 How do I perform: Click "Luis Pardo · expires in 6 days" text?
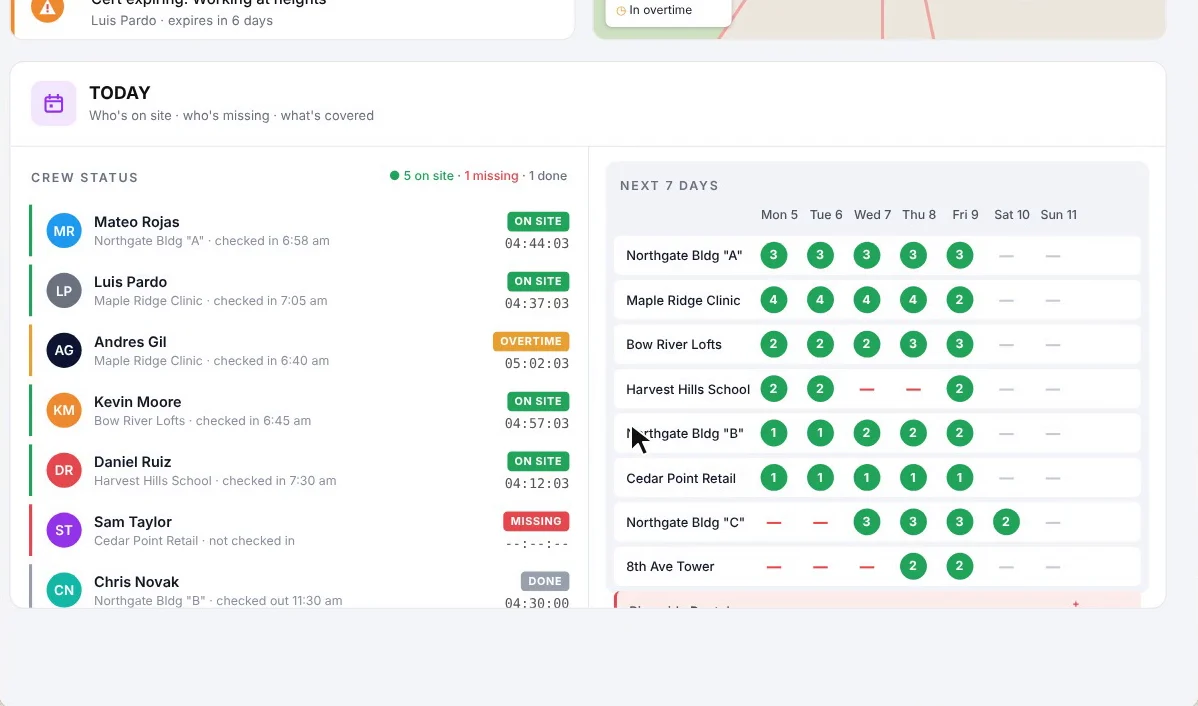[x=182, y=21]
